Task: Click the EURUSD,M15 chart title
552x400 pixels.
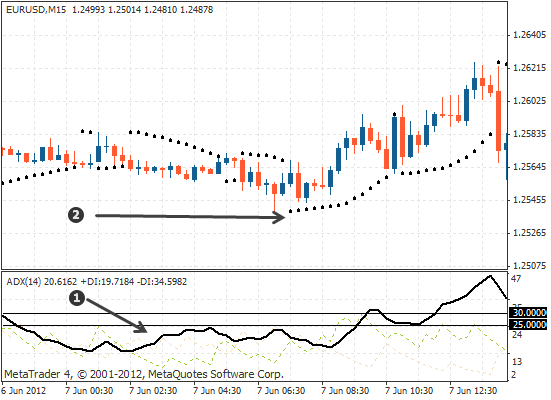Action: [x=36, y=10]
